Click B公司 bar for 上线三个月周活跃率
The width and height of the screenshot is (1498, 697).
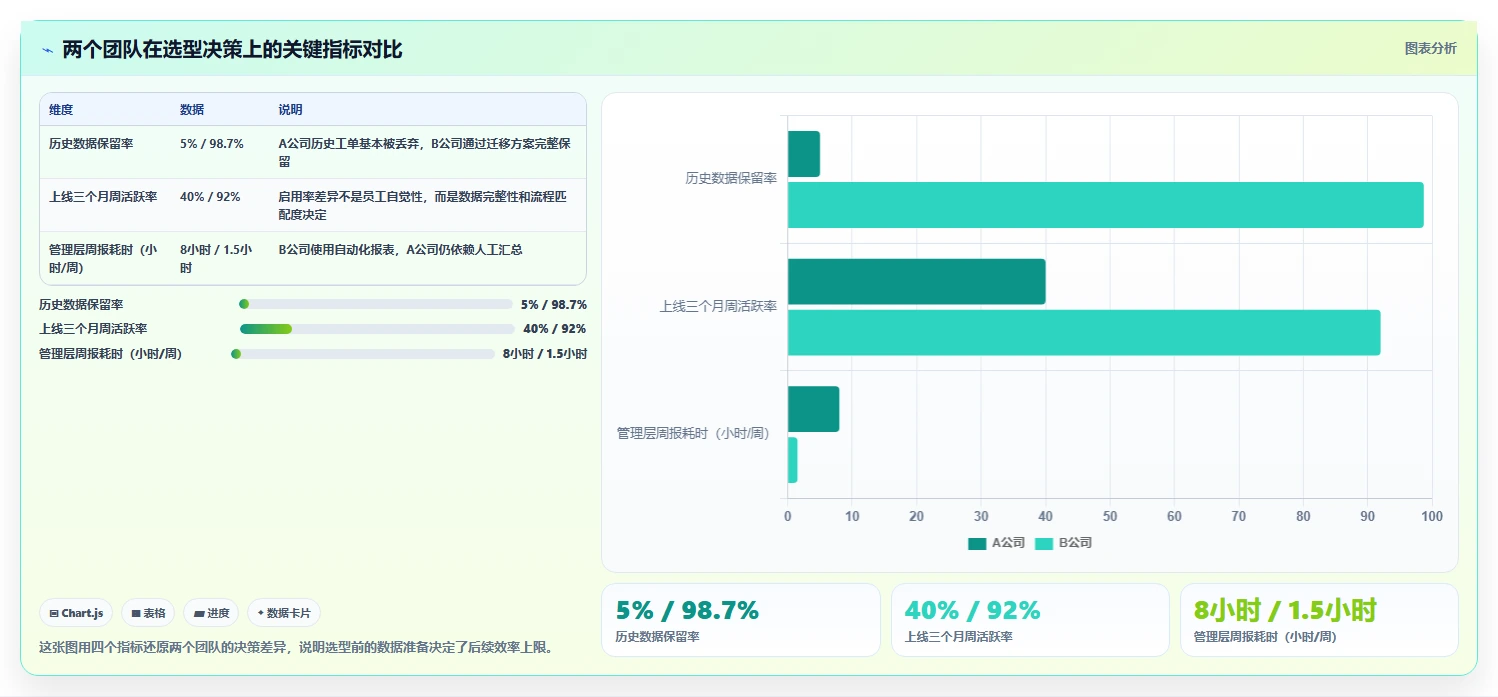pos(1084,333)
